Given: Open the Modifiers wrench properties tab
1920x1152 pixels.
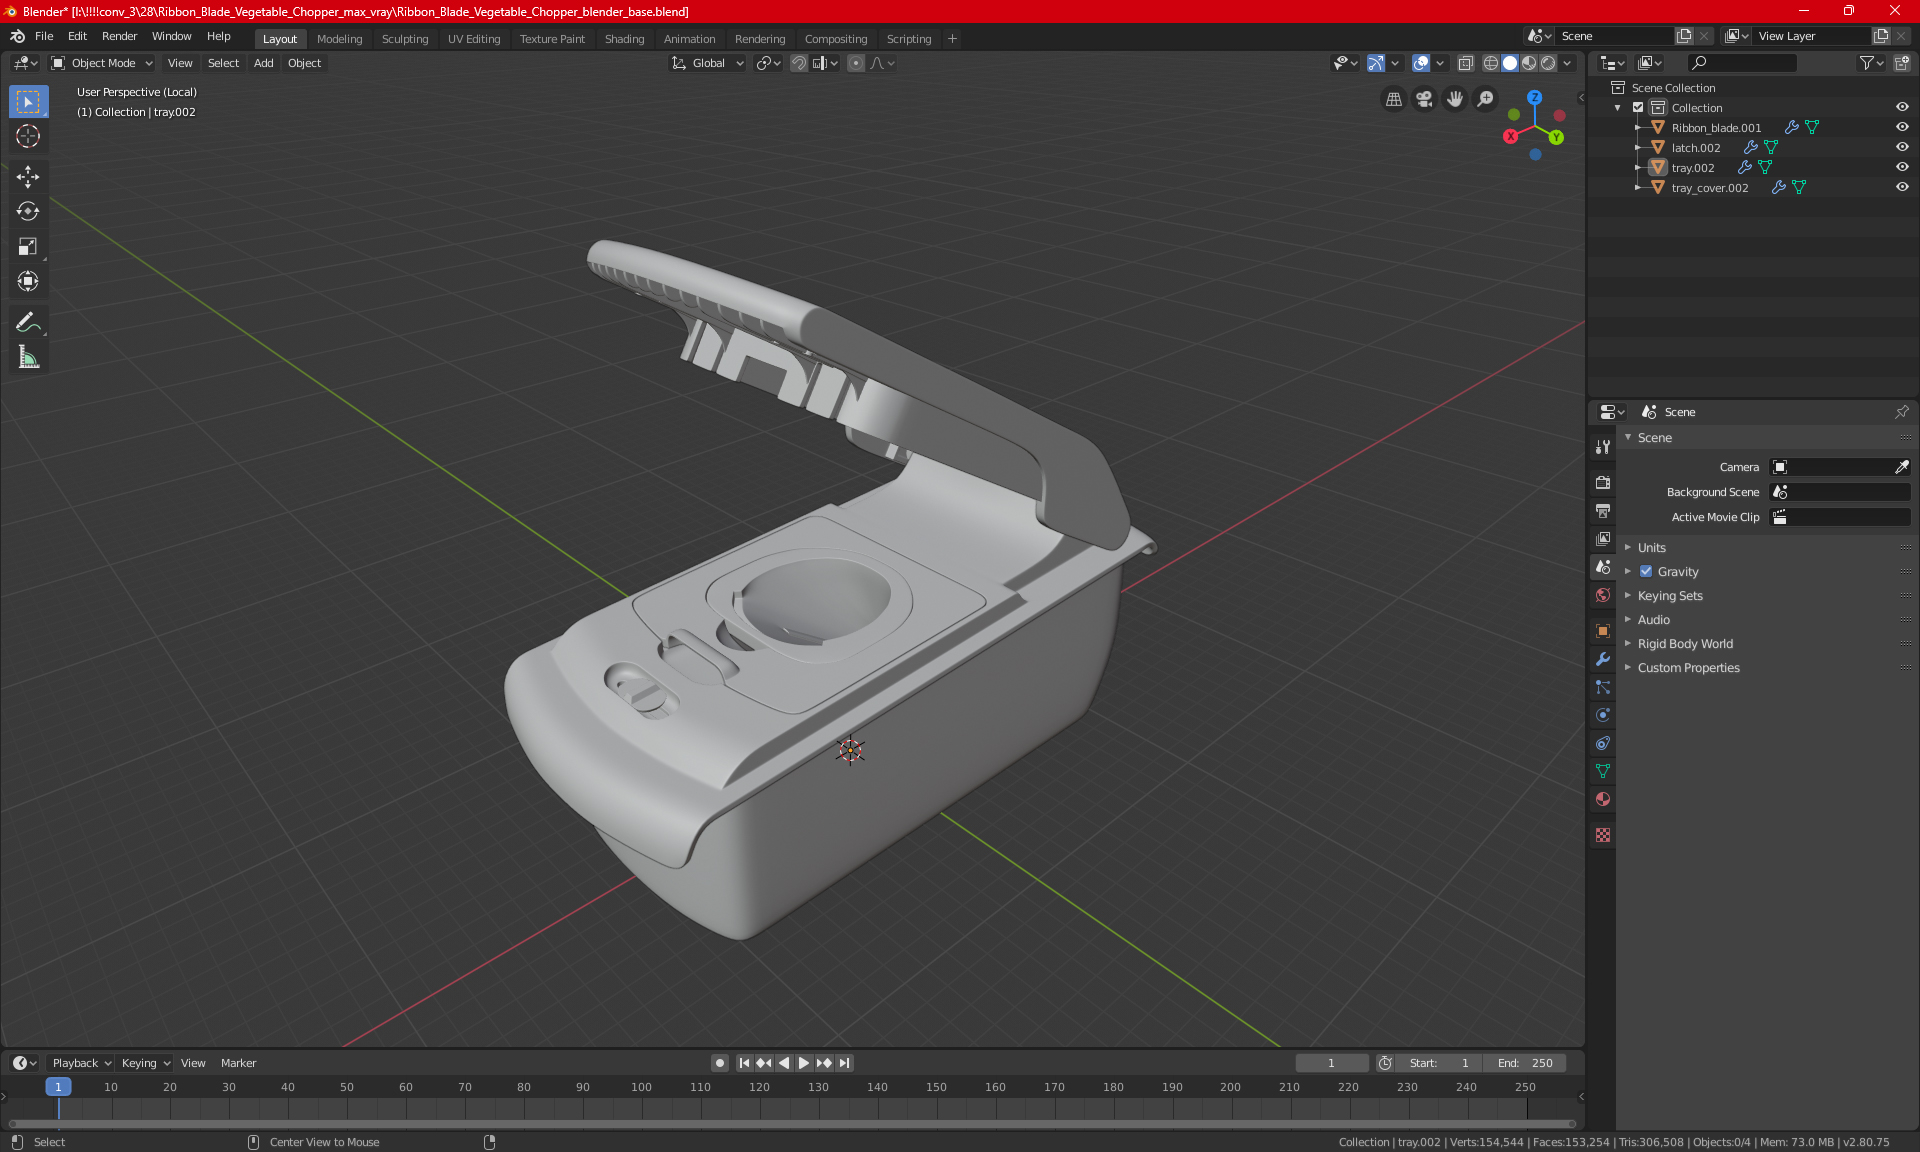Looking at the screenshot, I should tap(1603, 659).
